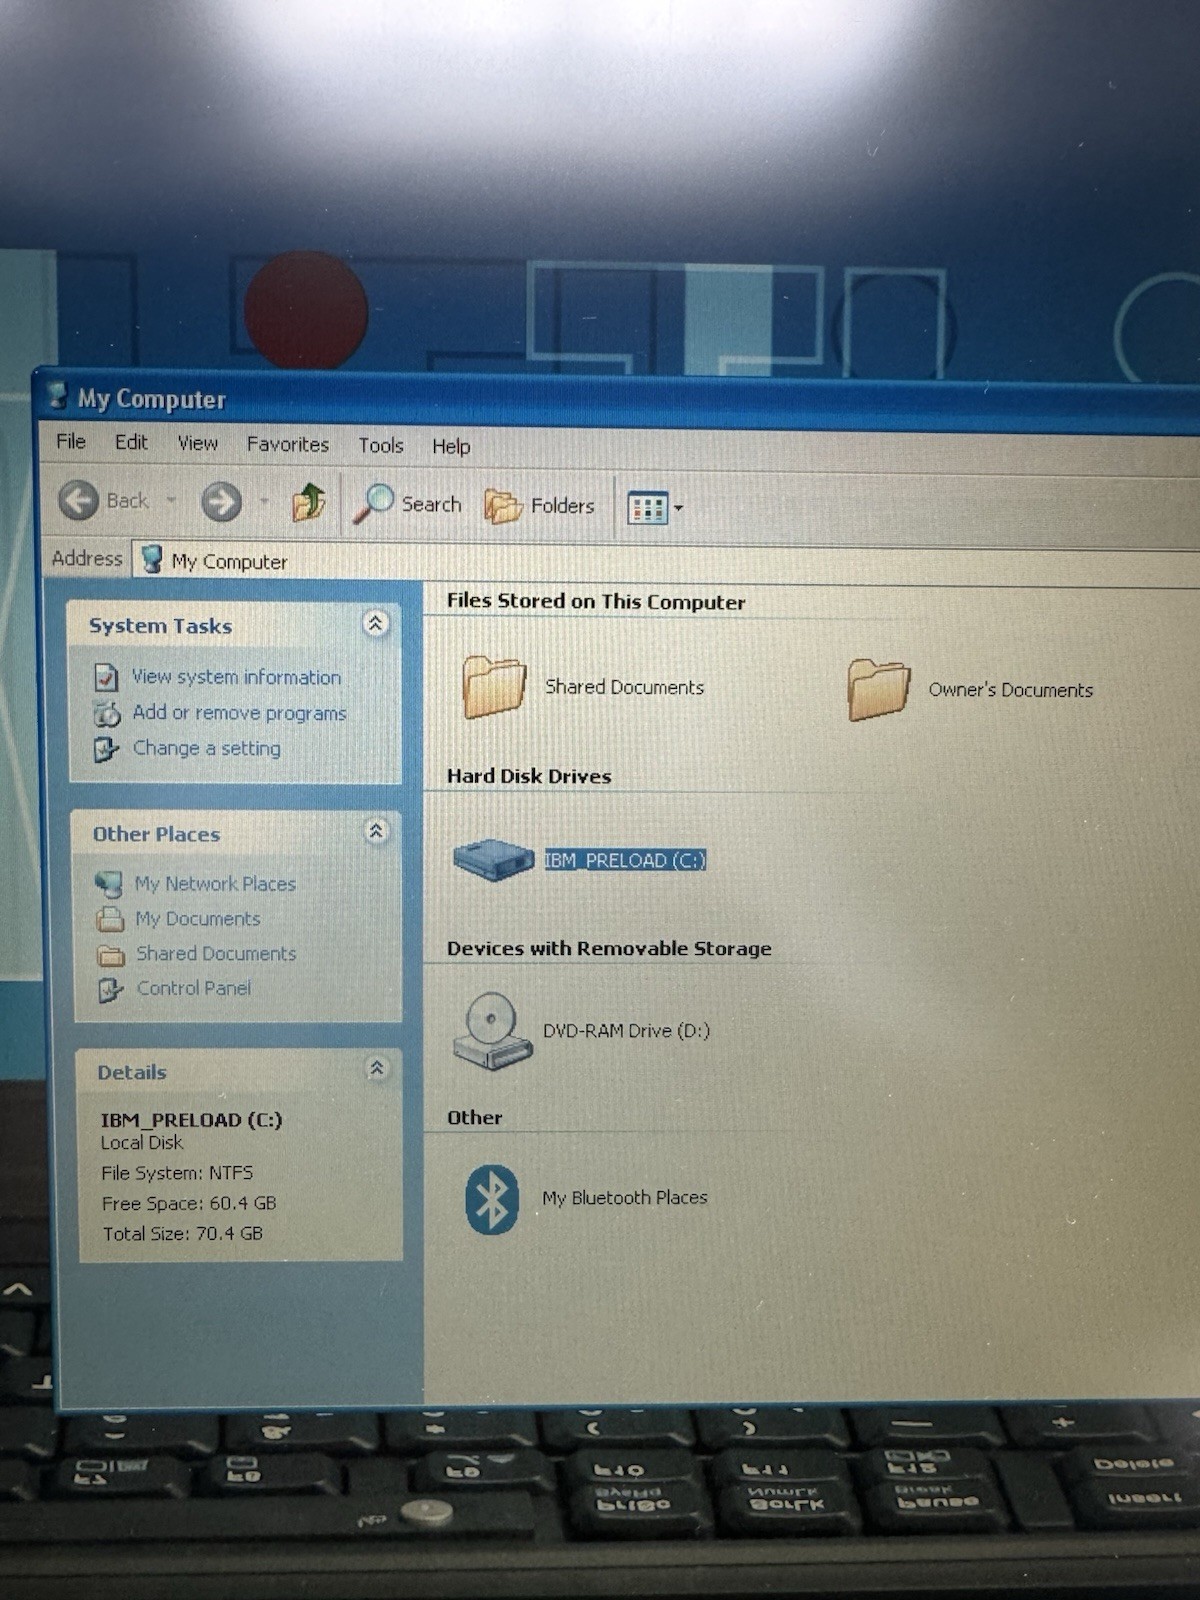
Task: Collapse the Details panel
Action: point(377,1068)
